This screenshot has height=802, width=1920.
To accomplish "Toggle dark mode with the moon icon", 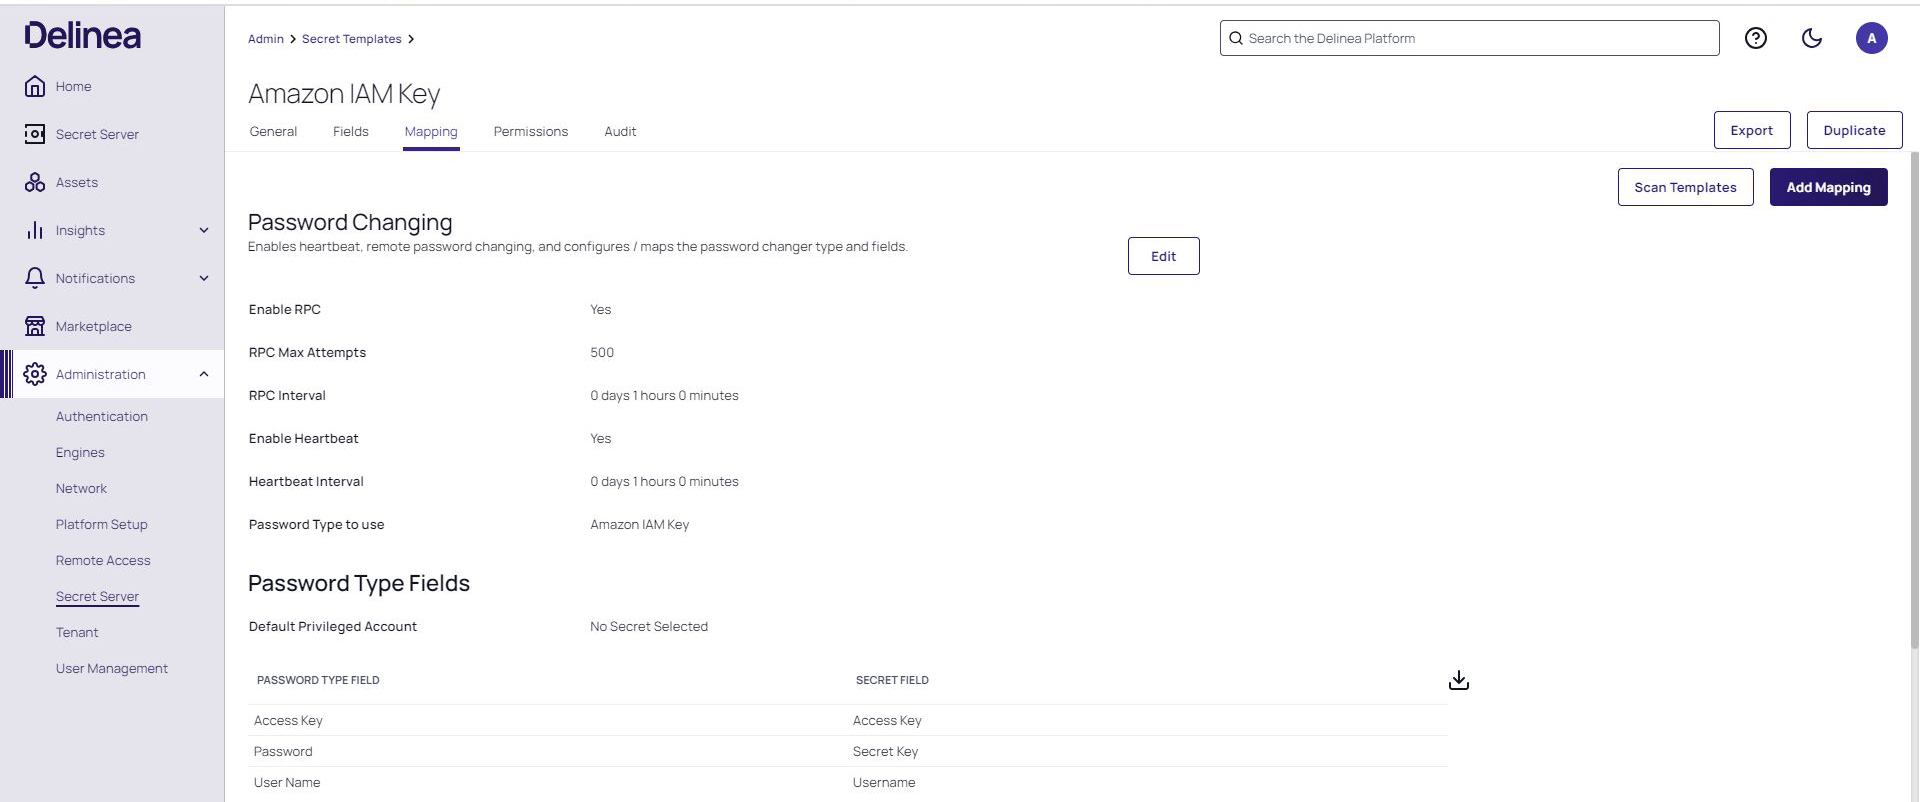I will click(1811, 38).
